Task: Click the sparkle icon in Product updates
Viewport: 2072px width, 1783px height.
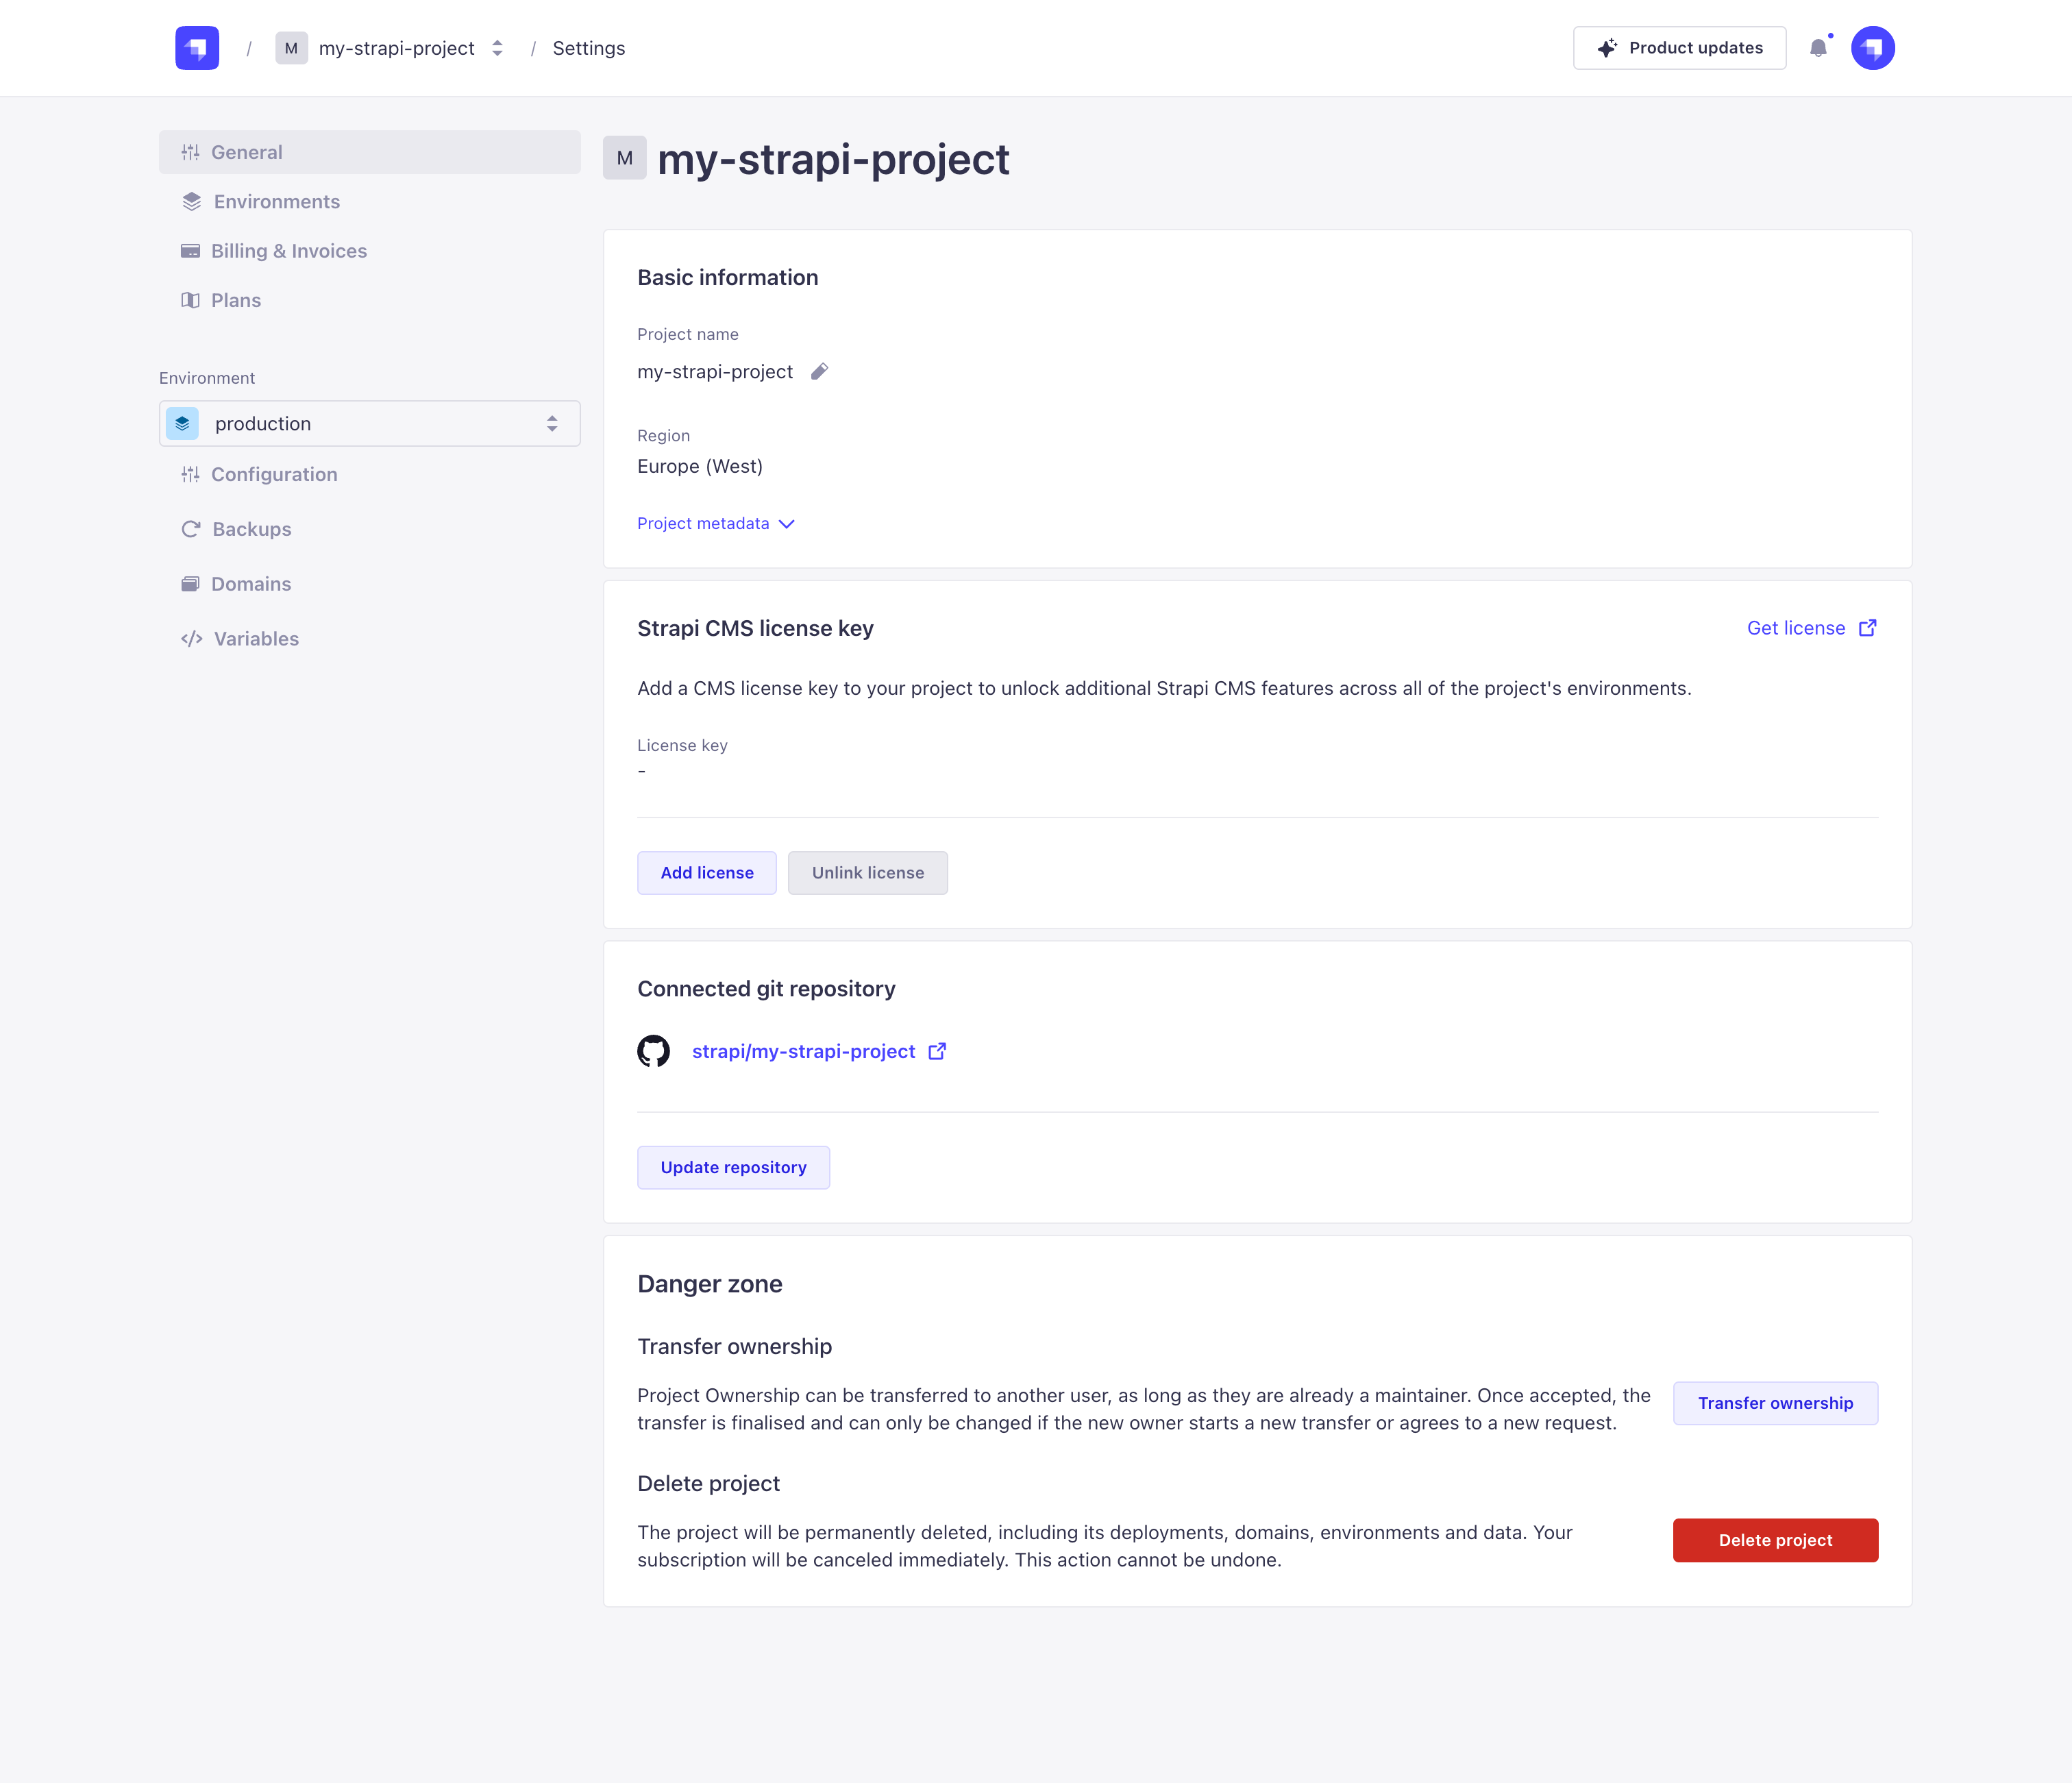Action: [x=1607, y=48]
